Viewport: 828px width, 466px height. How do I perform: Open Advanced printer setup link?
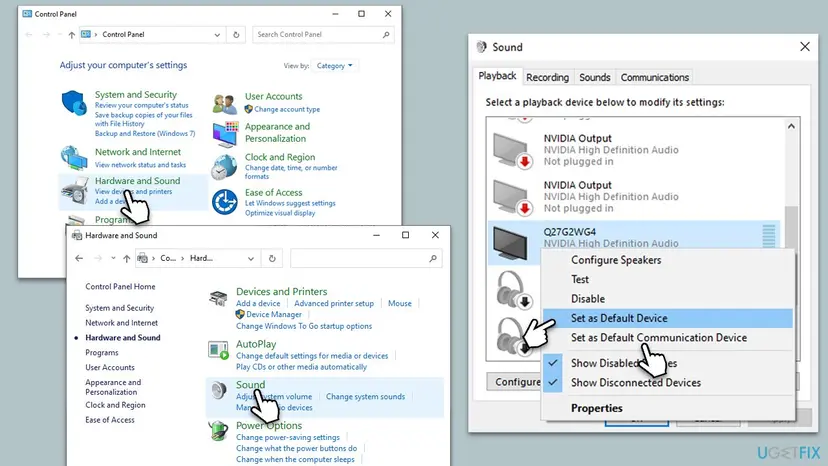[334, 303]
